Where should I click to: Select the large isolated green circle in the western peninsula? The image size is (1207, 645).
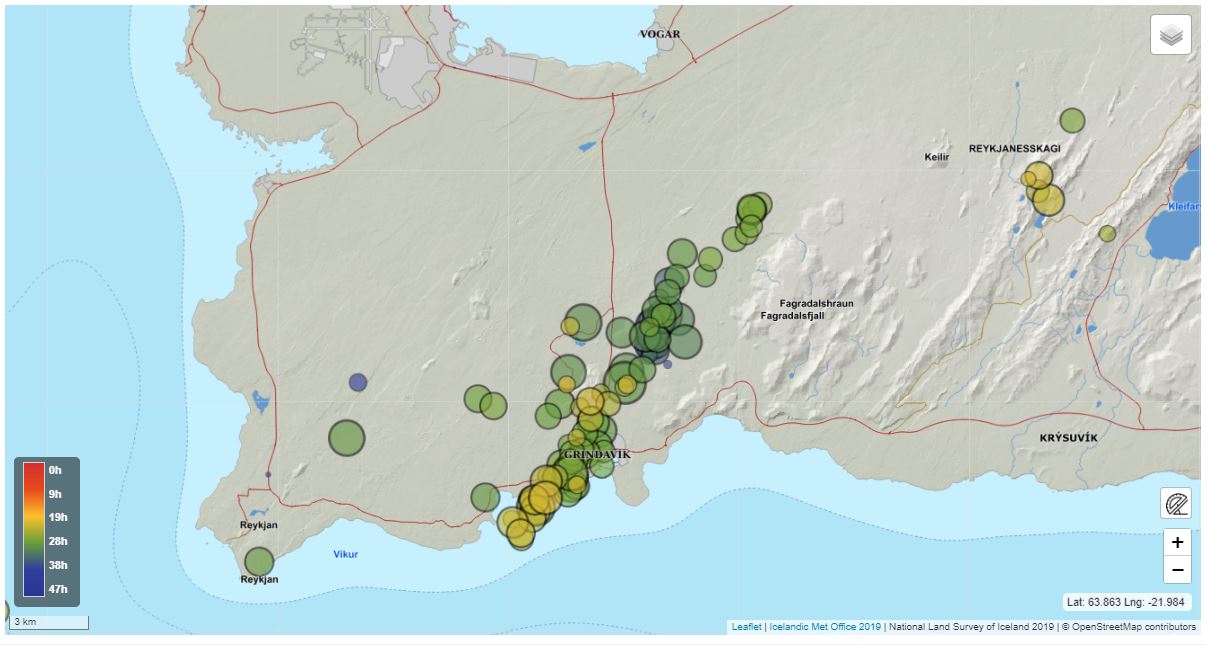click(x=346, y=438)
